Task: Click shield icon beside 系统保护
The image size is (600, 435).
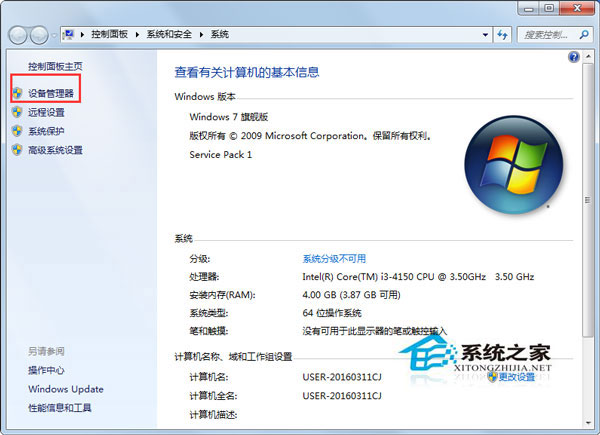Action: coord(17,131)
